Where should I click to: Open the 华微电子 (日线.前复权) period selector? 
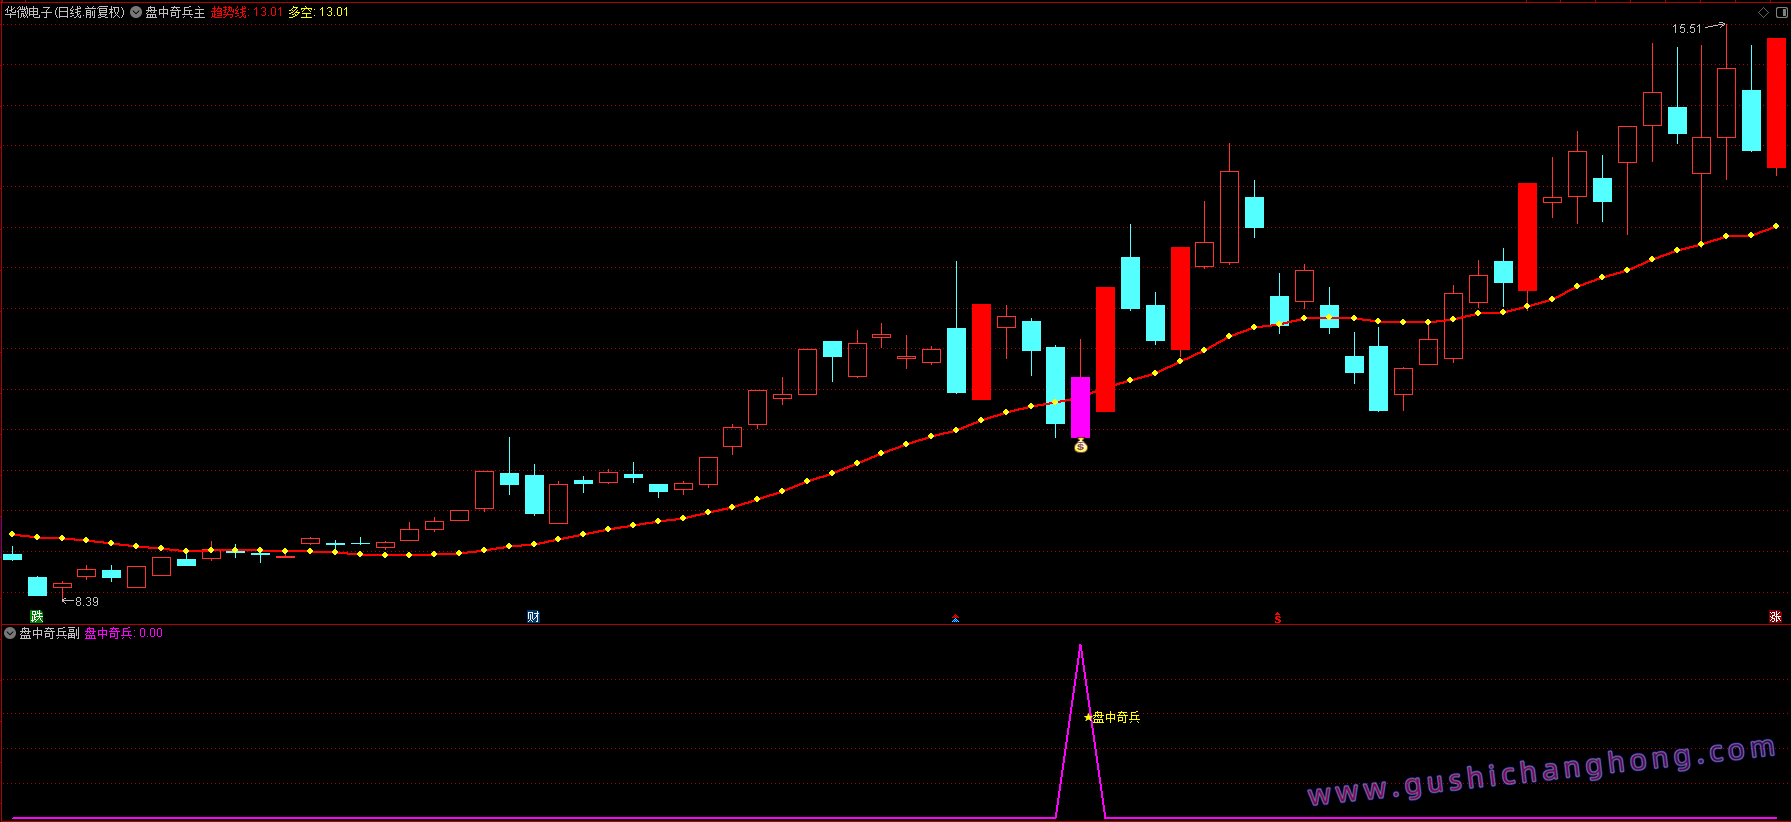point(65,12)
